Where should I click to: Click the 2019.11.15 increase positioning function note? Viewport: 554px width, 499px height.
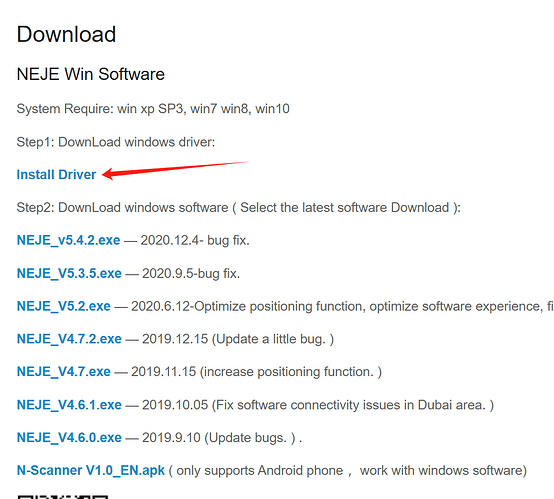[x=257, y=372]
